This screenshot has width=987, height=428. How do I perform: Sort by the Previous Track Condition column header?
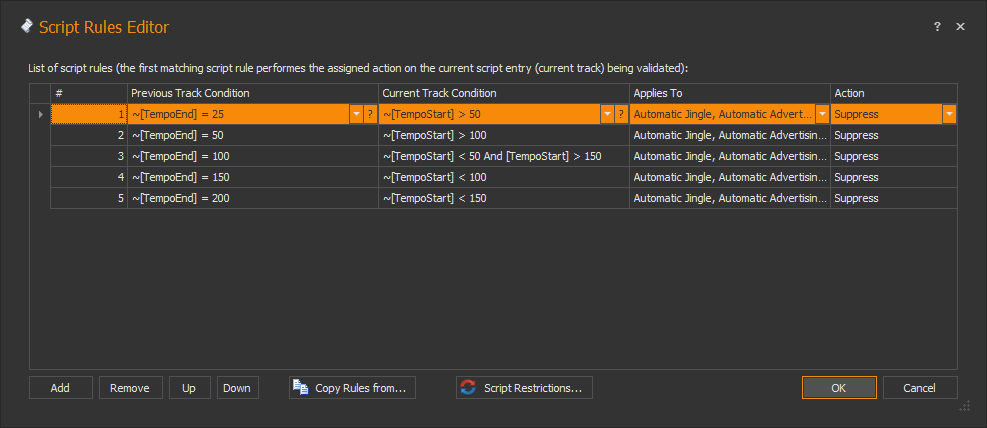[x=253, y=93]
